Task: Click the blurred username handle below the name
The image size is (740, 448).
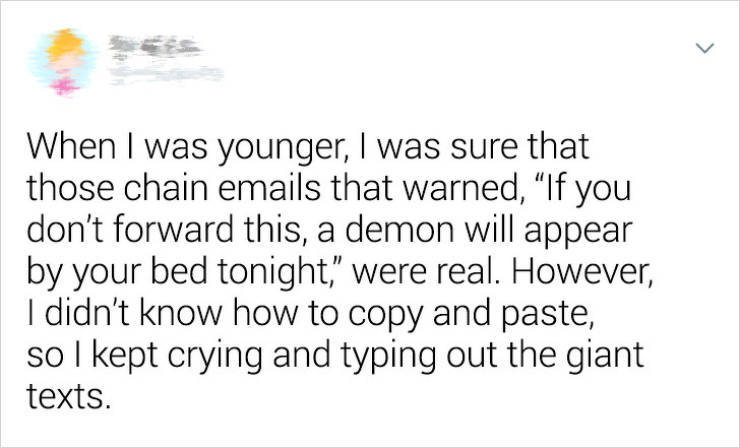Action: coord(164,72)
